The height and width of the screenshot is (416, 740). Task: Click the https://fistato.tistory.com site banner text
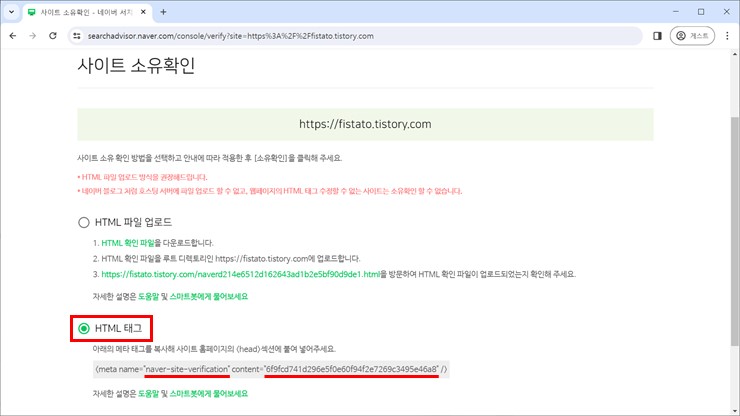click(365, 124)
